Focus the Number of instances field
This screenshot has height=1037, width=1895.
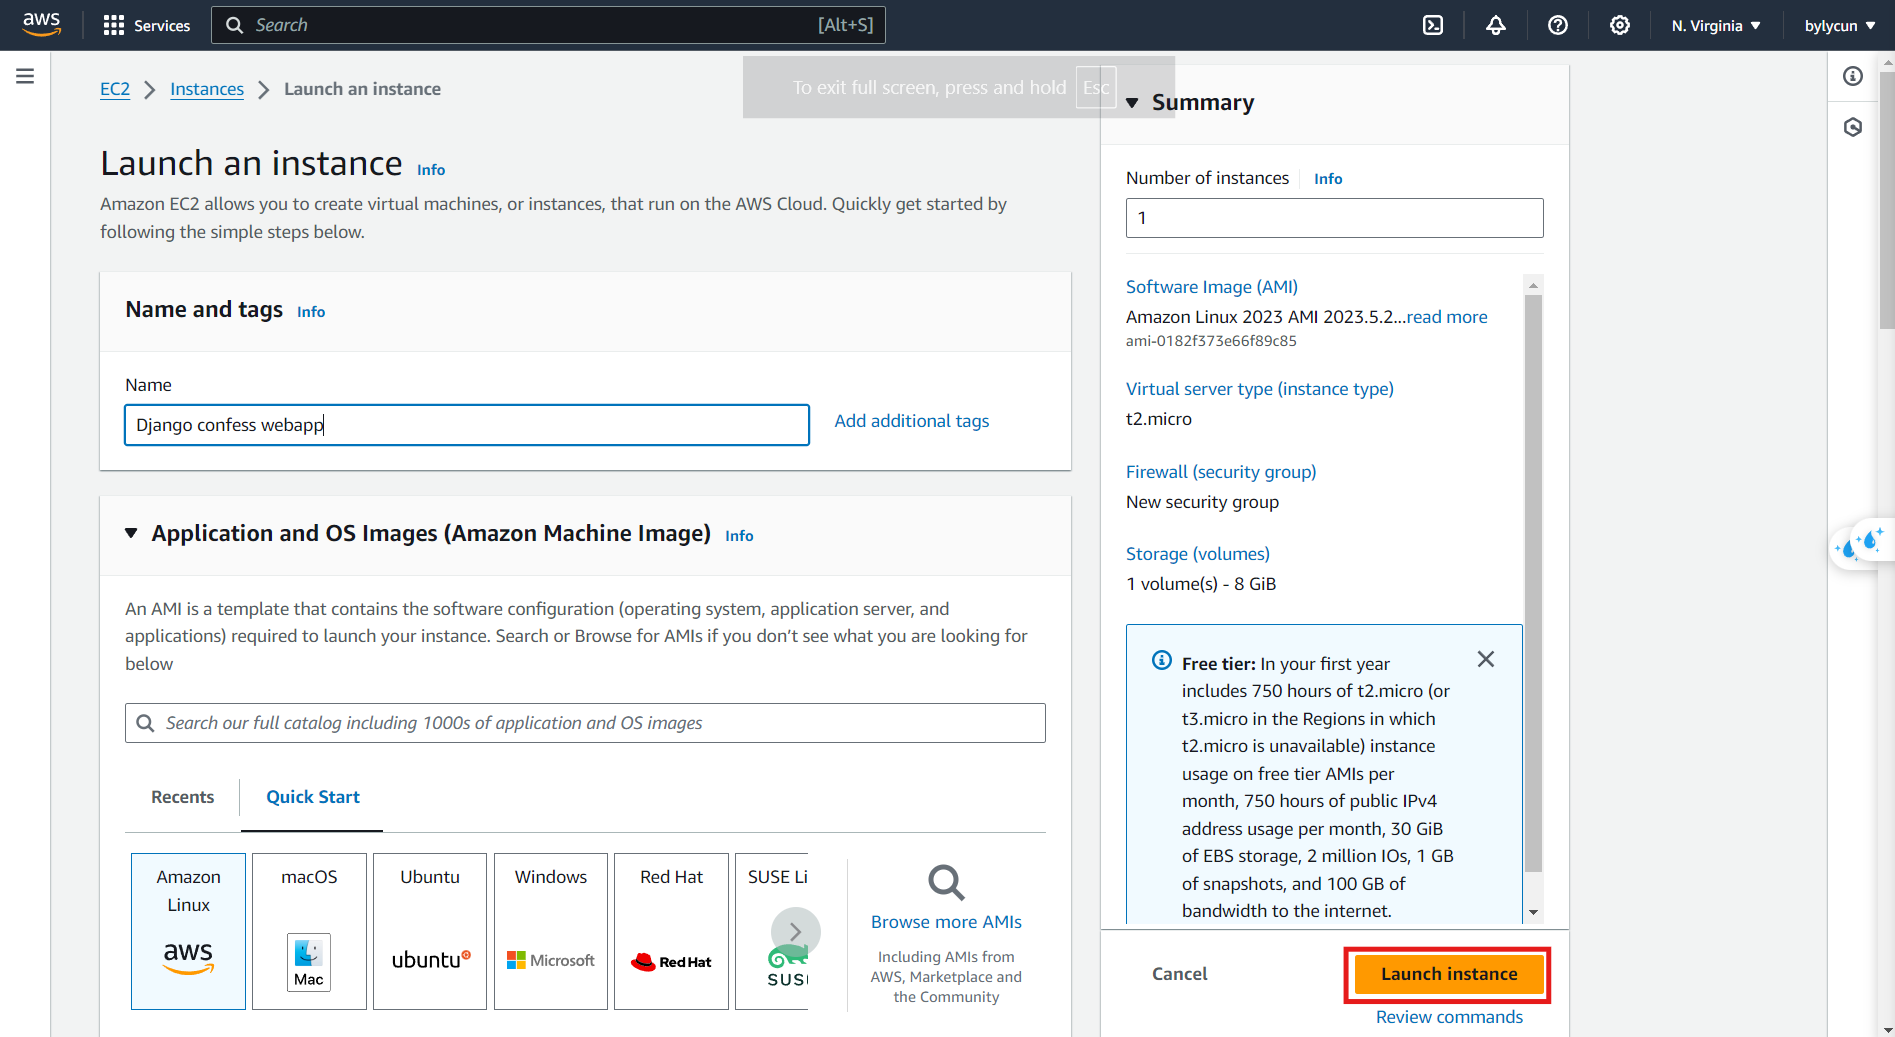[1334, 218]
